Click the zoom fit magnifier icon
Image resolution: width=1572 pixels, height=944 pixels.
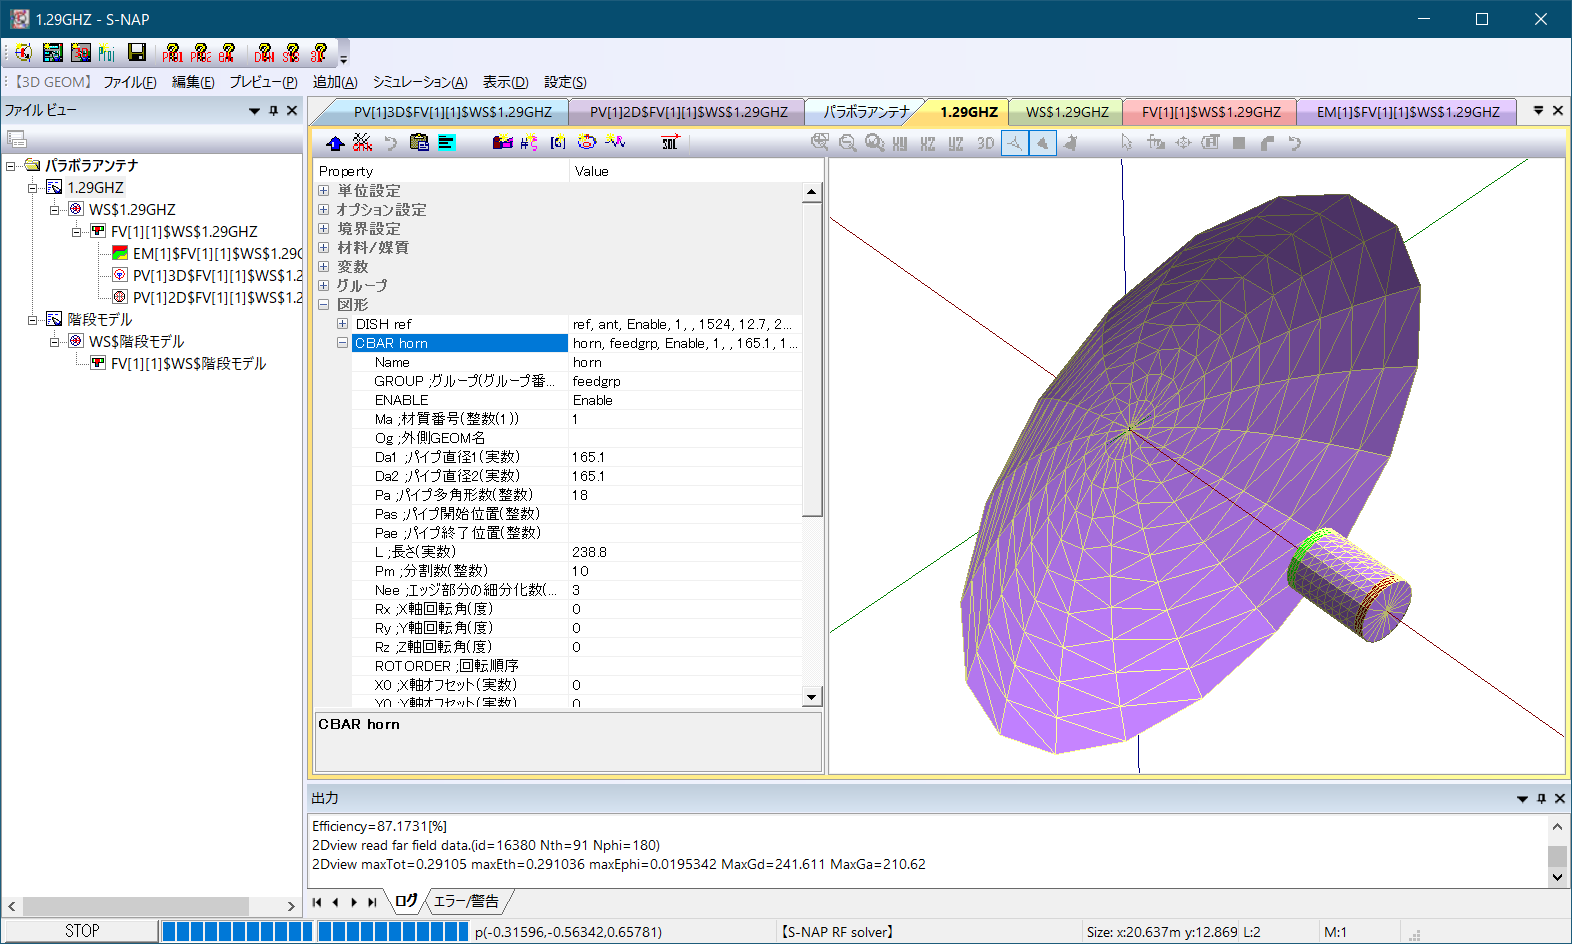874,143
